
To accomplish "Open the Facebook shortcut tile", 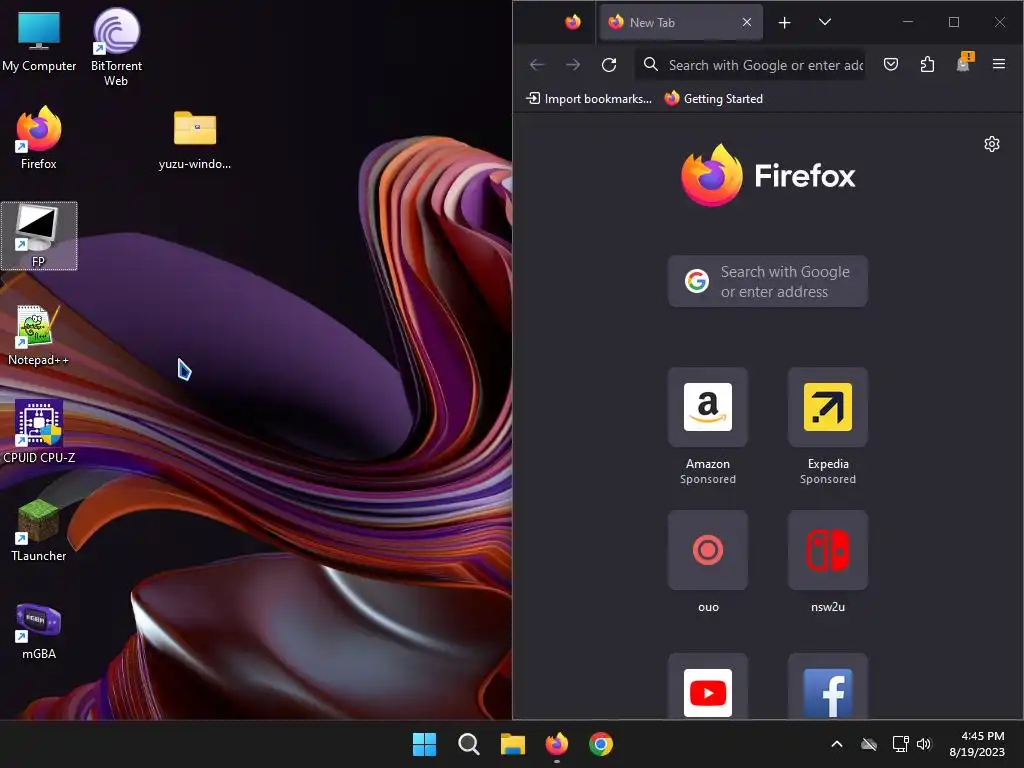I will pyautogui.click(x=827, y=687).
